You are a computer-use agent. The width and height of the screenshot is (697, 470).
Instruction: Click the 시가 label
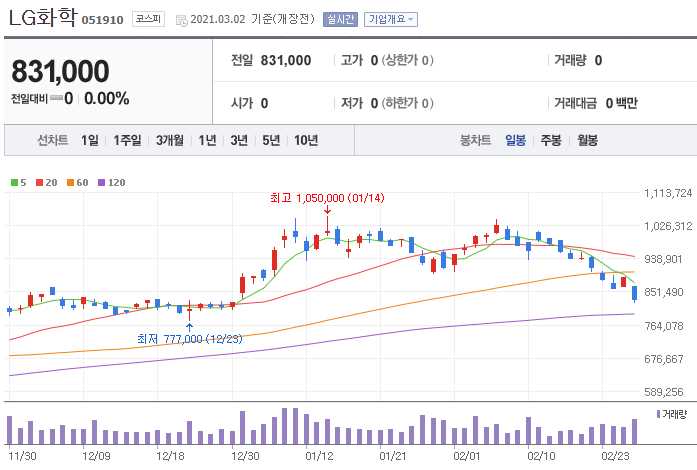242,103
